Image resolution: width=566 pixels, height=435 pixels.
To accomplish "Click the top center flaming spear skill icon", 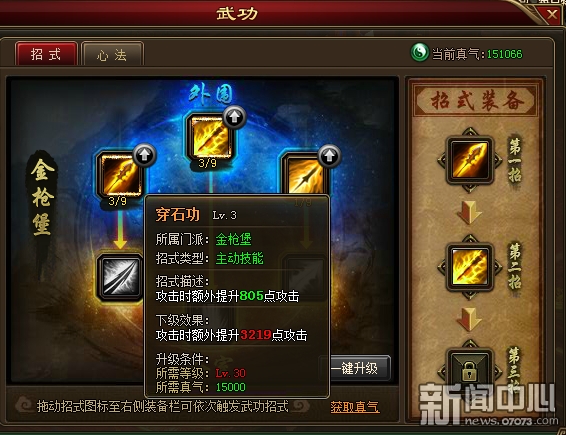I will click(x=210, y=139).
